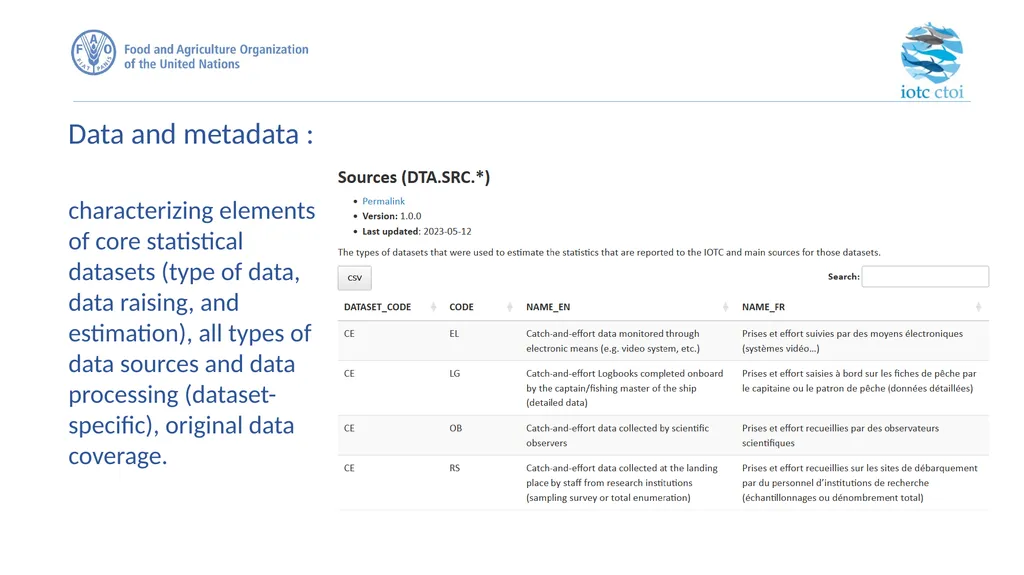Sort by the NAME_EN column header
1024x575 pixels.
(x=548, y=307)
